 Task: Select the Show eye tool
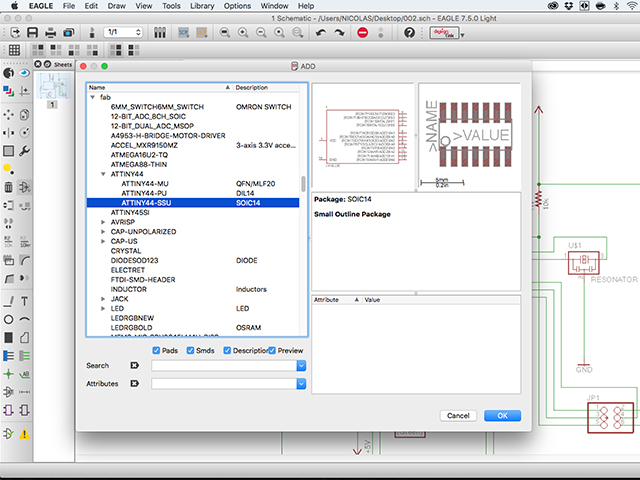[x=24, y=73]
